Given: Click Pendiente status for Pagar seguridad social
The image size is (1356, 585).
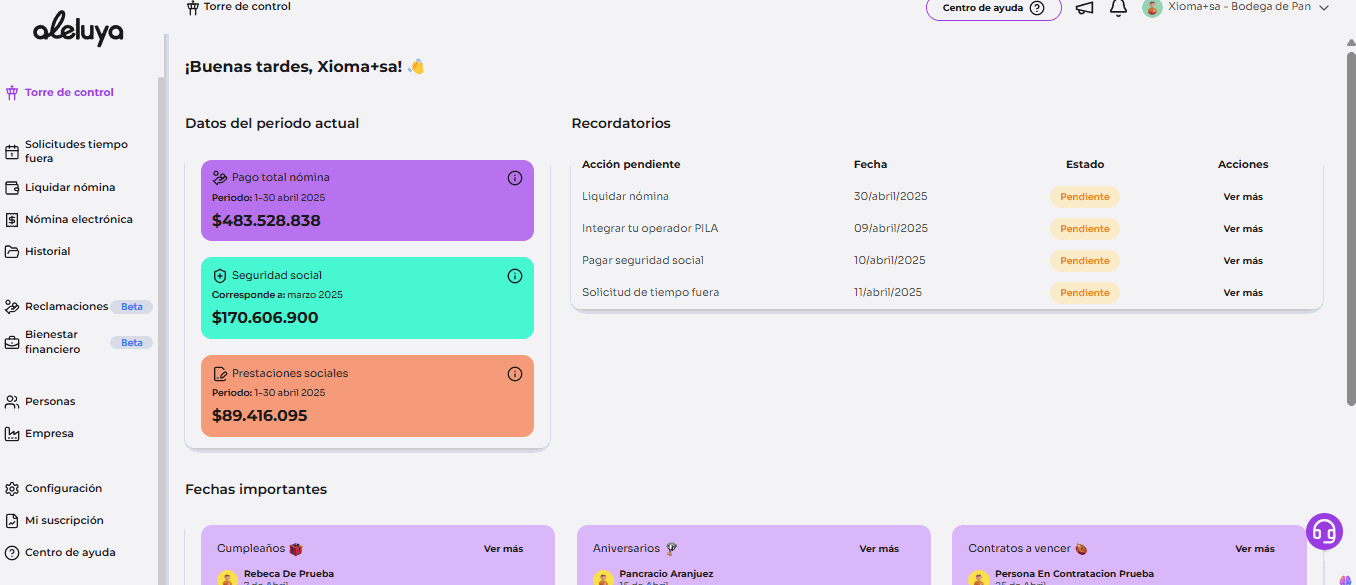Looking at the screenshot, I should 1085,261.
